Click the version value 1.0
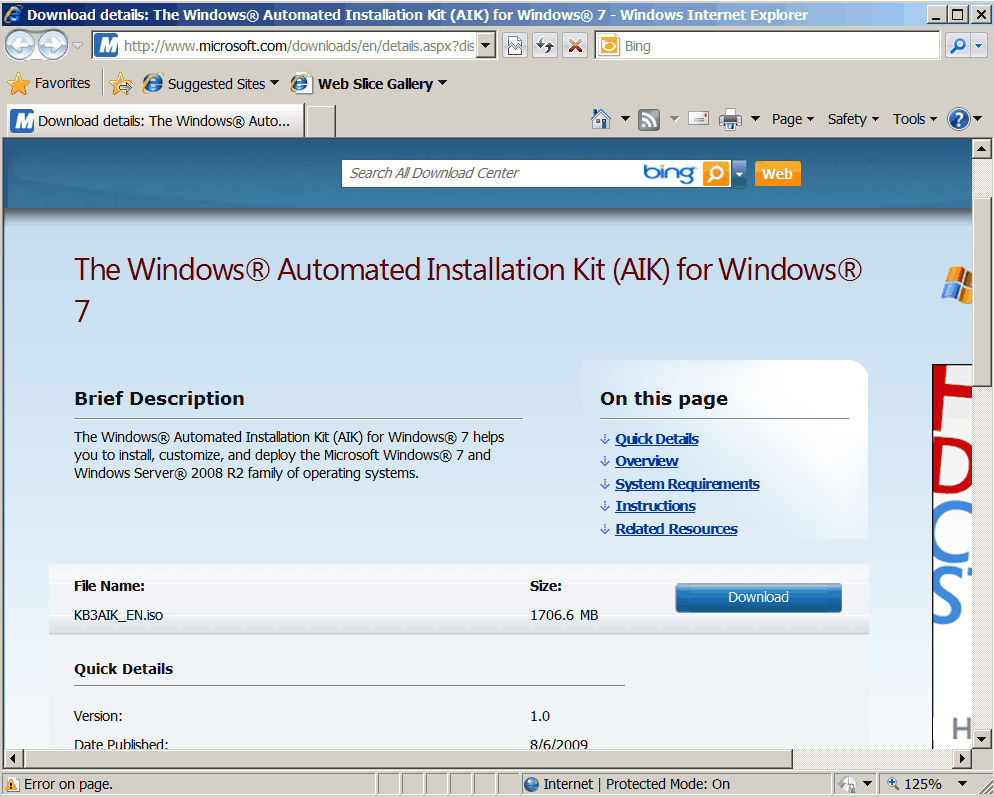Image resolution: width=994 pixels, height=797 pixels. click(540, 716)
